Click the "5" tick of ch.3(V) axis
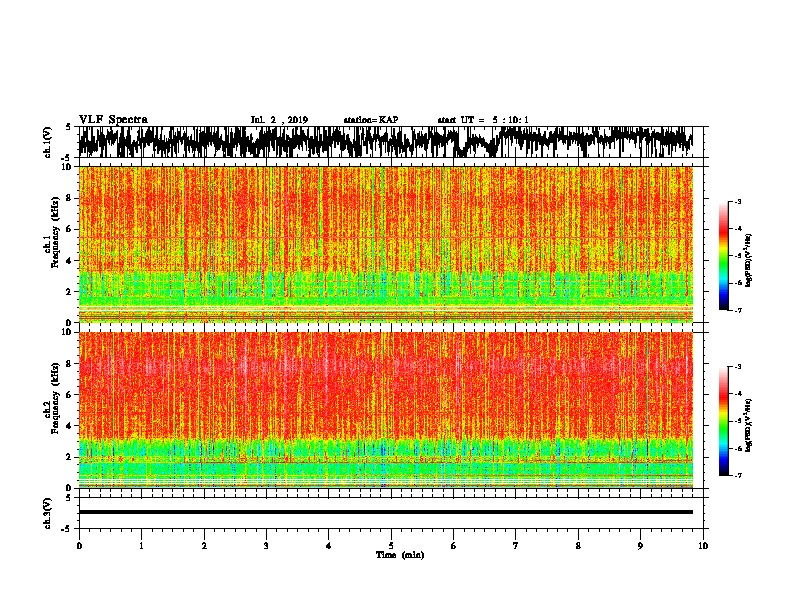 tap(68, 498)
